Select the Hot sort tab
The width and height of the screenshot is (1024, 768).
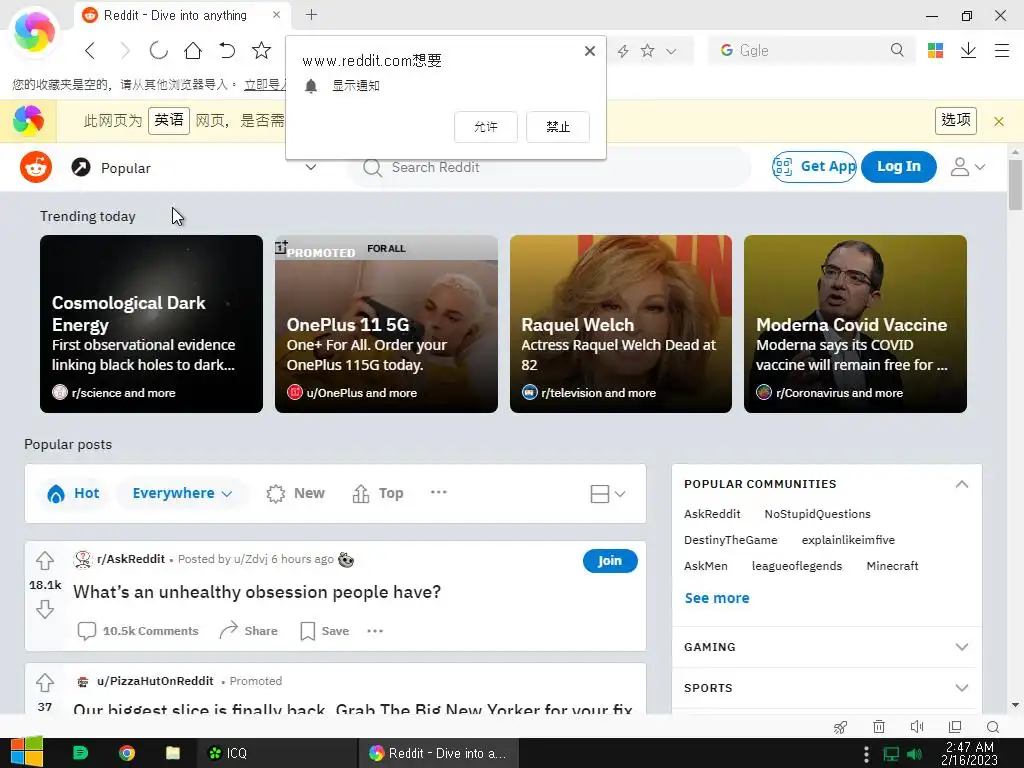73,493
